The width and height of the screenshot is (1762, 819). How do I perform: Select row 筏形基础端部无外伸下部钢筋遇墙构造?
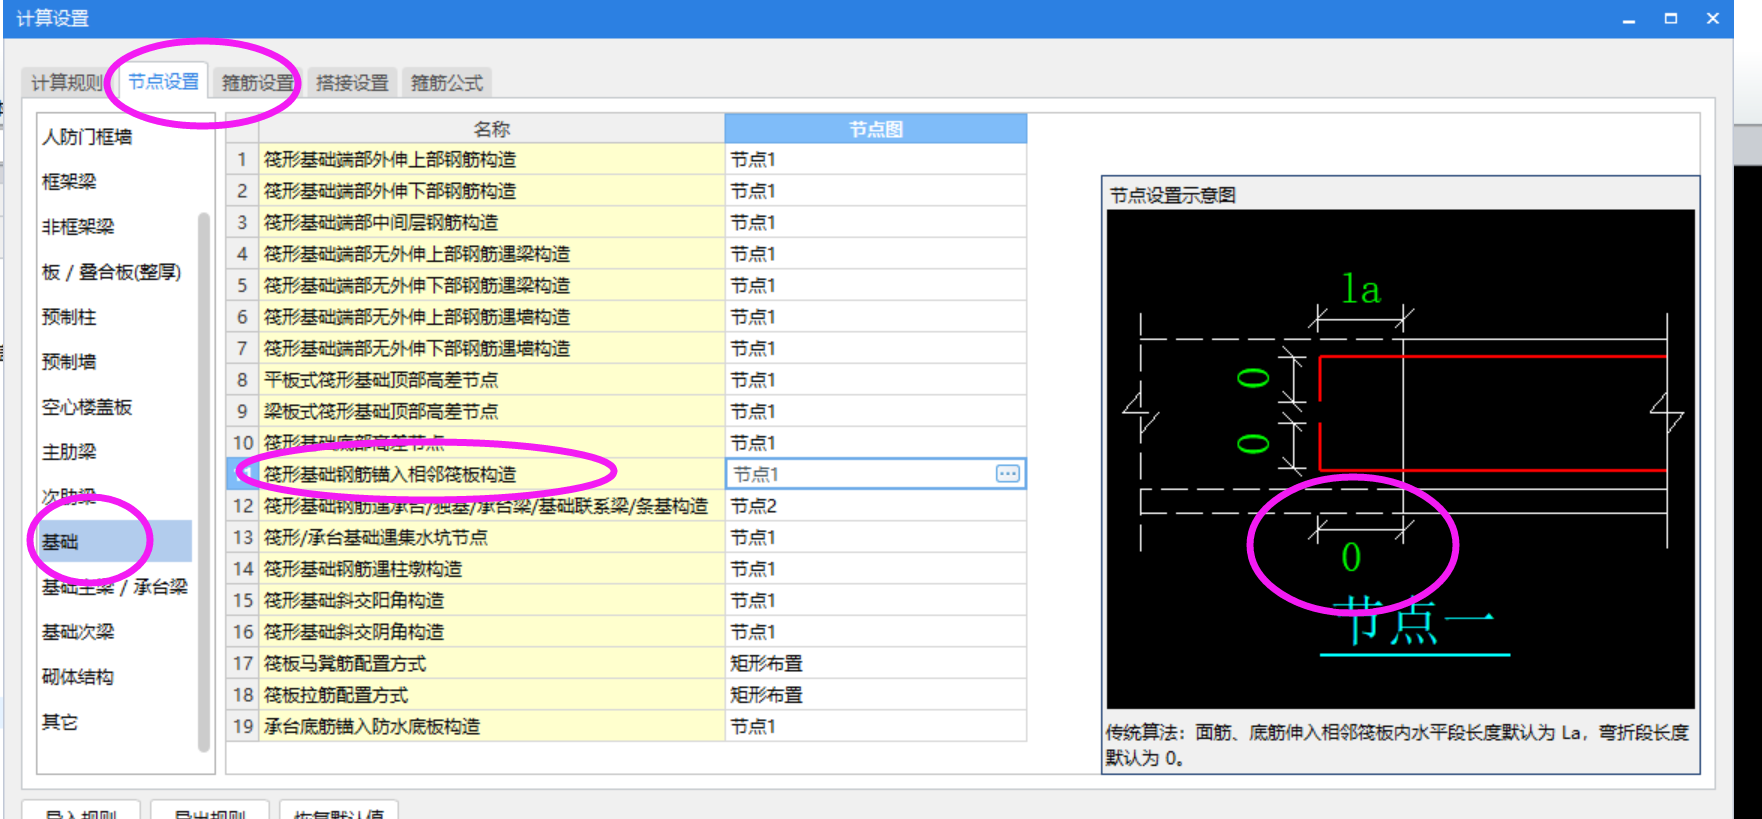(491, 348)
